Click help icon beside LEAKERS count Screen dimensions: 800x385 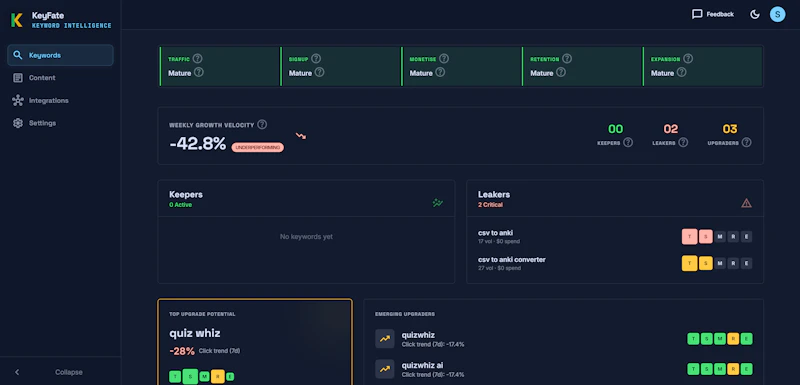coord(683,143)
